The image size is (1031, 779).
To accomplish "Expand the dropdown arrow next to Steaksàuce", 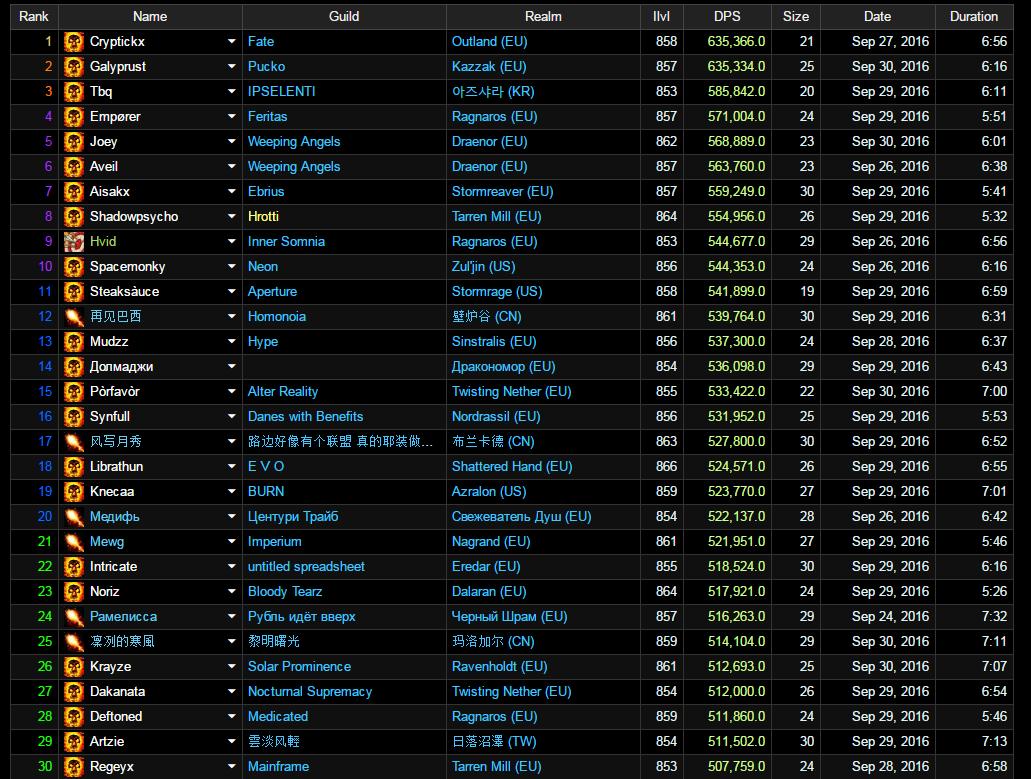I will (231, 291).
